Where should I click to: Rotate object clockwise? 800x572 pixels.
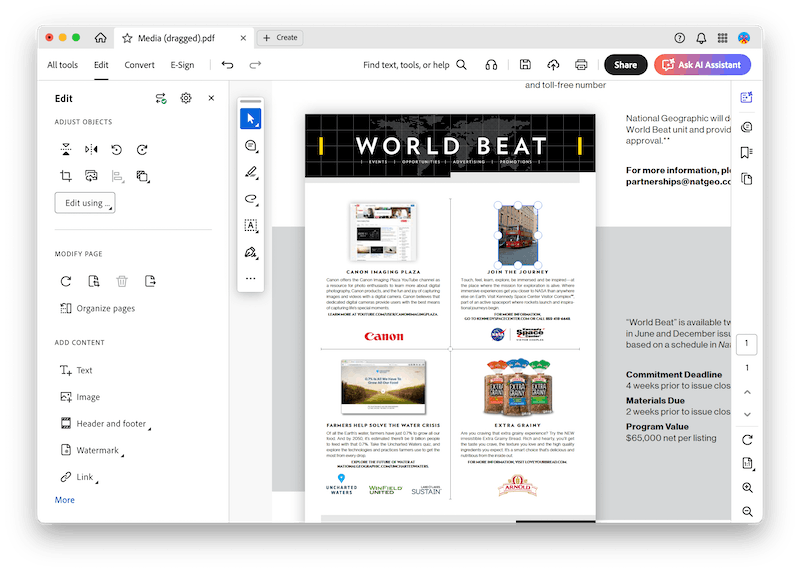pyautogui.click(x=142, y=150)
